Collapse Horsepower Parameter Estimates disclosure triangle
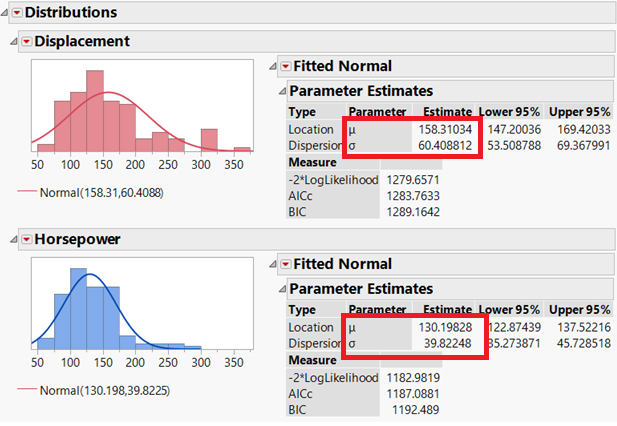 point(282,289)
